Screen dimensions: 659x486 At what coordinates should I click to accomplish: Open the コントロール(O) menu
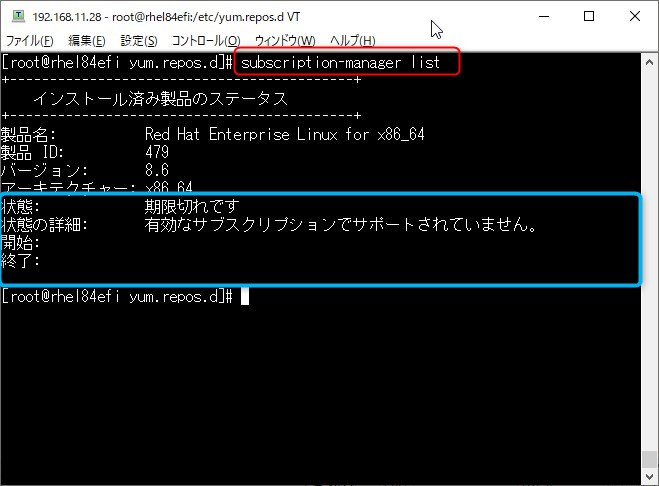pos(206,40)
